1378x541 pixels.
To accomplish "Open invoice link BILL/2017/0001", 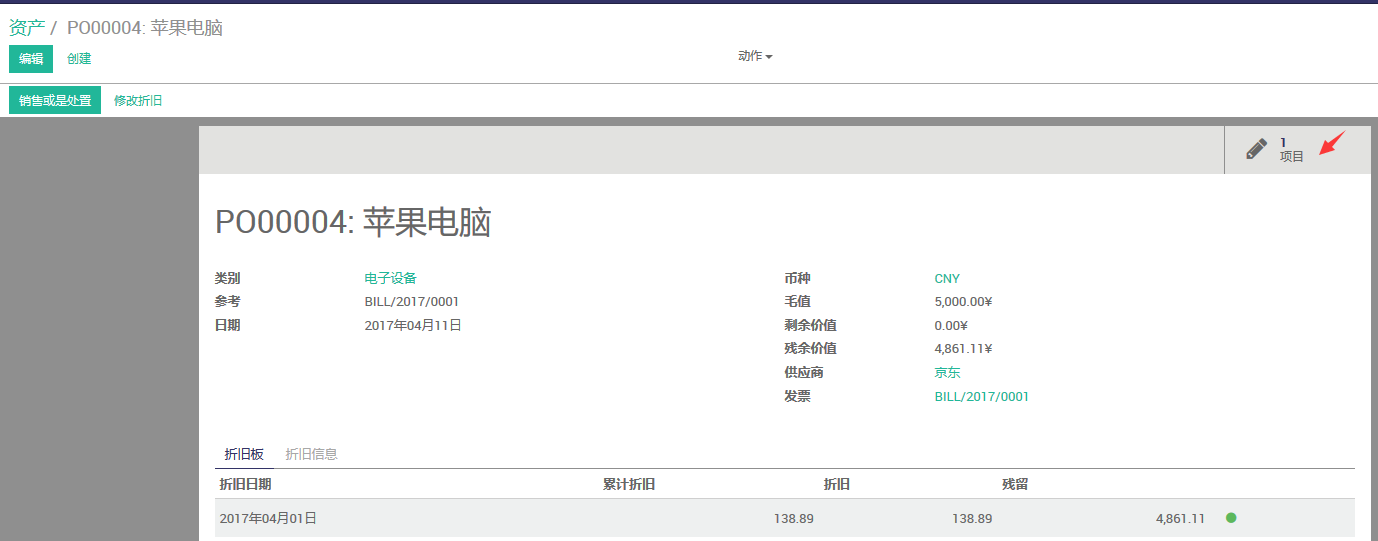I will point(981,397).
